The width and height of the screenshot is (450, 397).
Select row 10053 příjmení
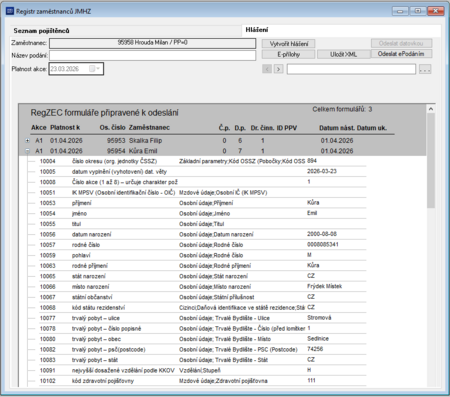tap(203, 203)
